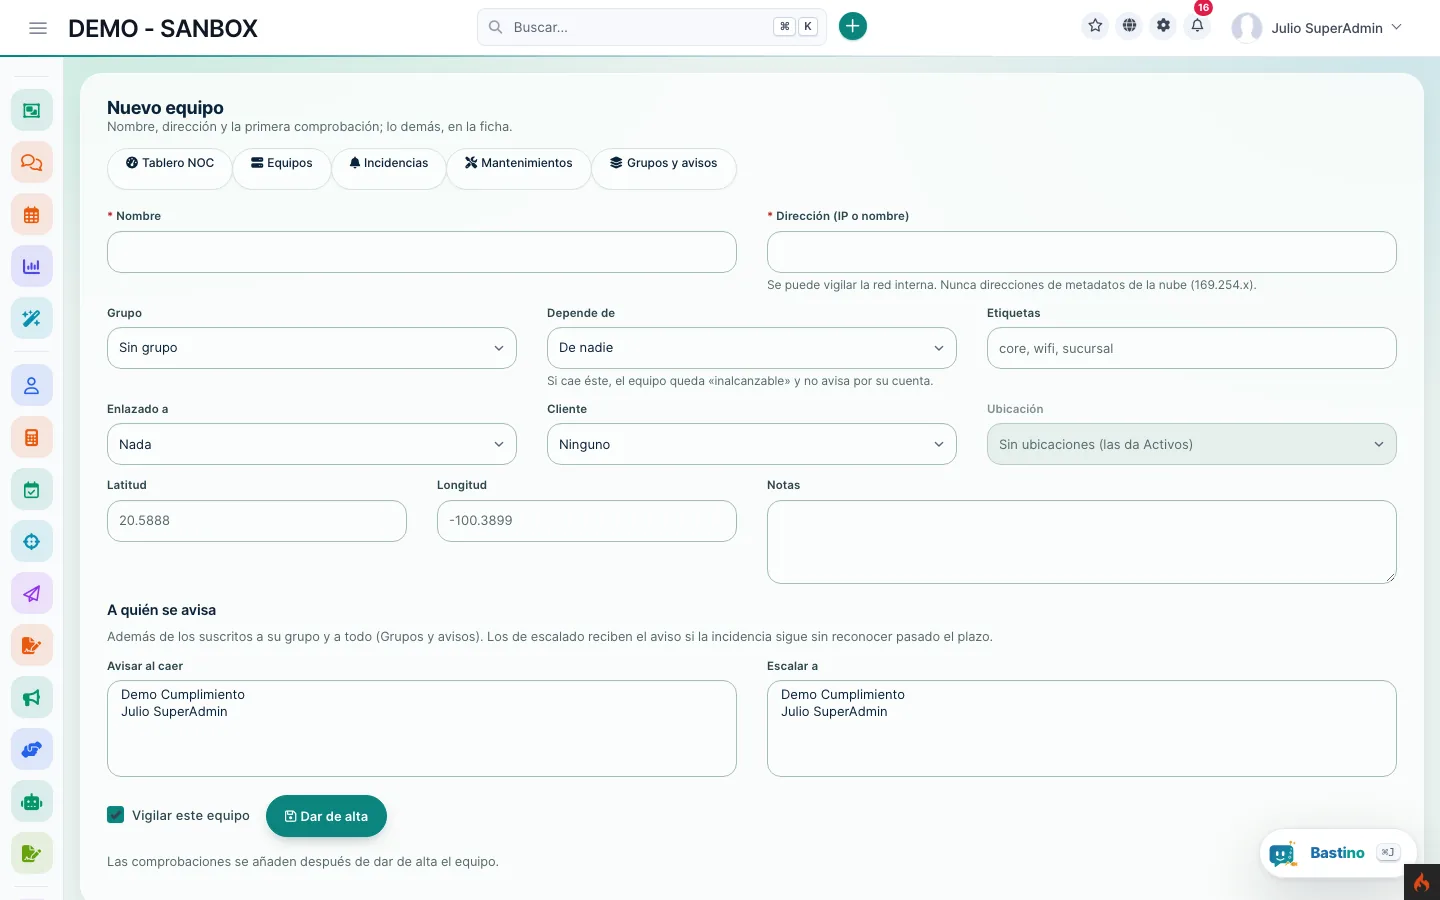Viewport: 1440px width, 900px height.
Task: Open the magic wand sidebar icon
Action: pos(32,318)
